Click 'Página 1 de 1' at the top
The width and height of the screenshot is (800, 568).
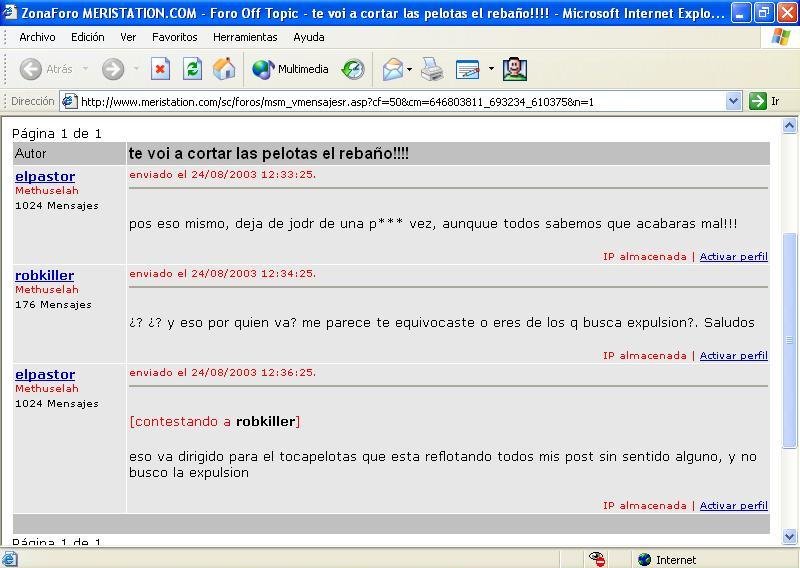57,134
